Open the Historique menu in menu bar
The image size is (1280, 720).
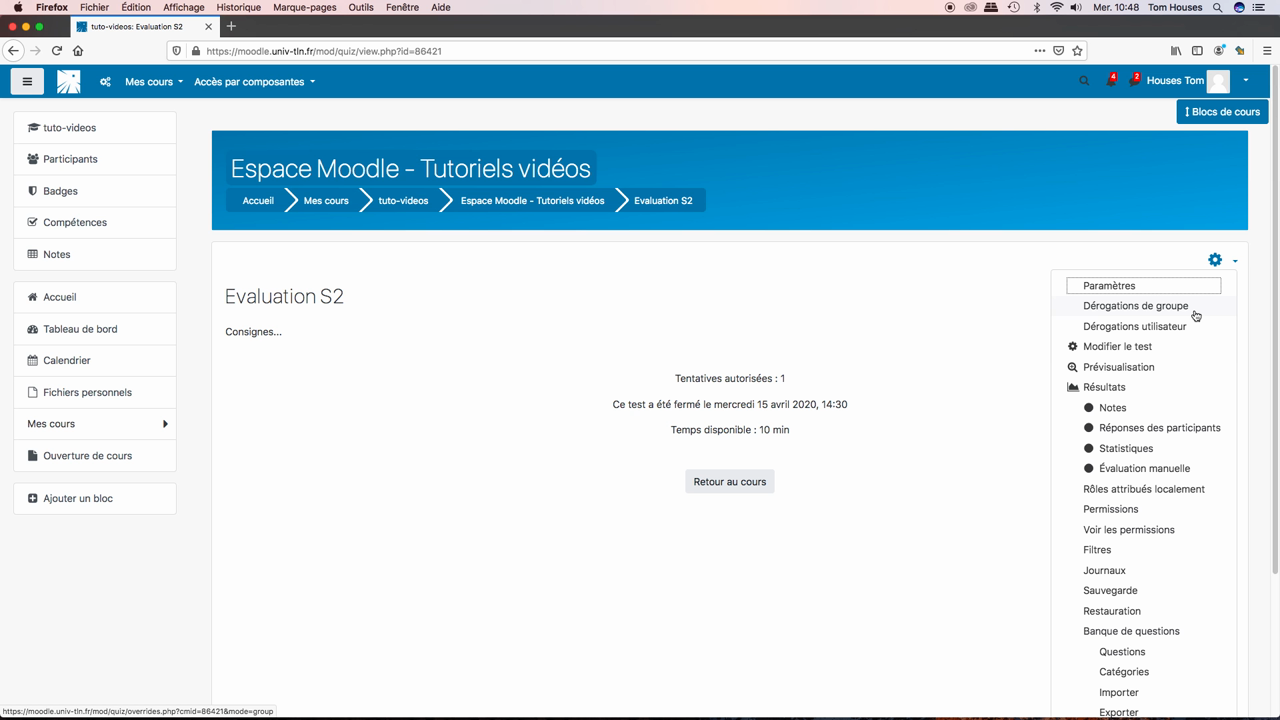(x=238, y=7)
